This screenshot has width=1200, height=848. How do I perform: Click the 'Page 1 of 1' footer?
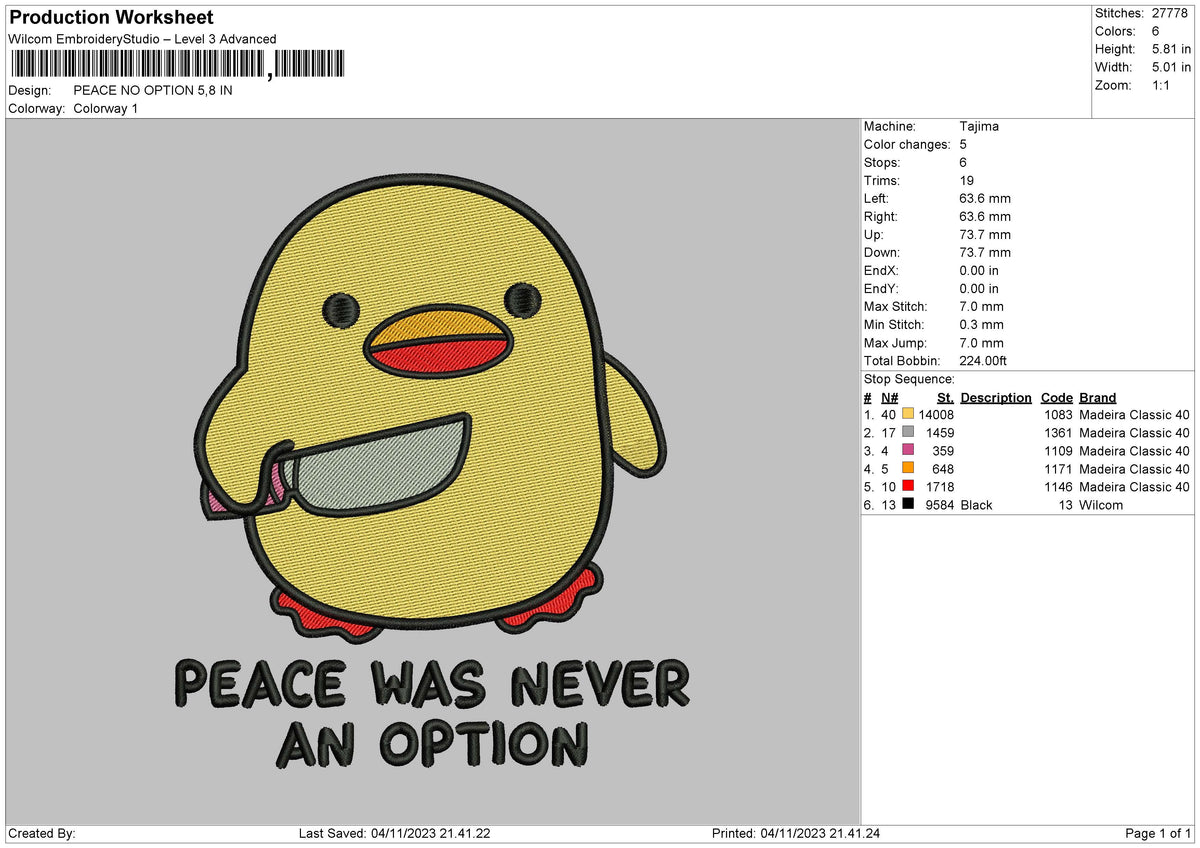click(1158, 834)
